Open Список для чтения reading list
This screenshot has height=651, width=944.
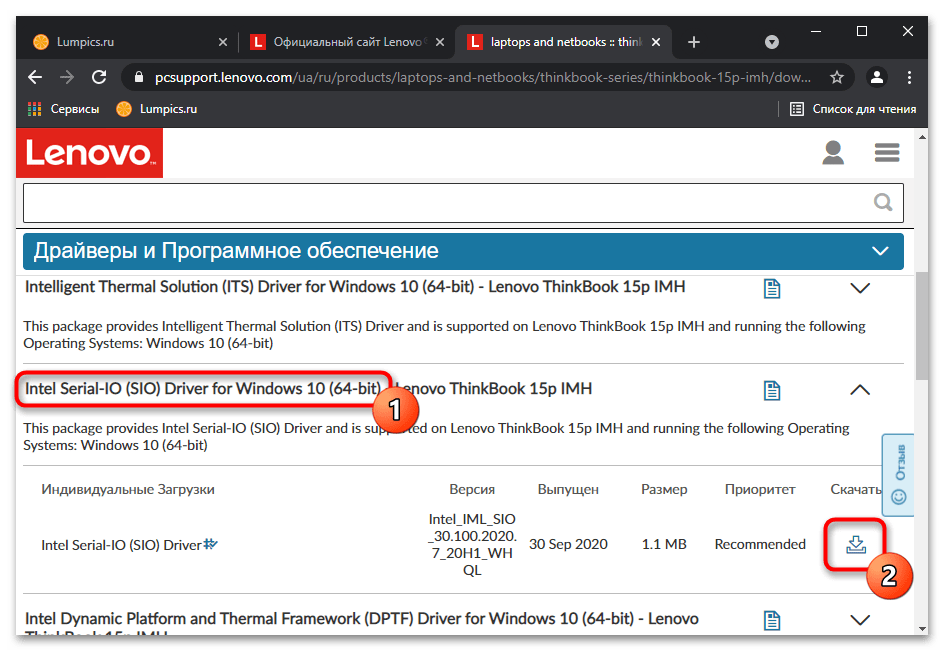point(852,109)
